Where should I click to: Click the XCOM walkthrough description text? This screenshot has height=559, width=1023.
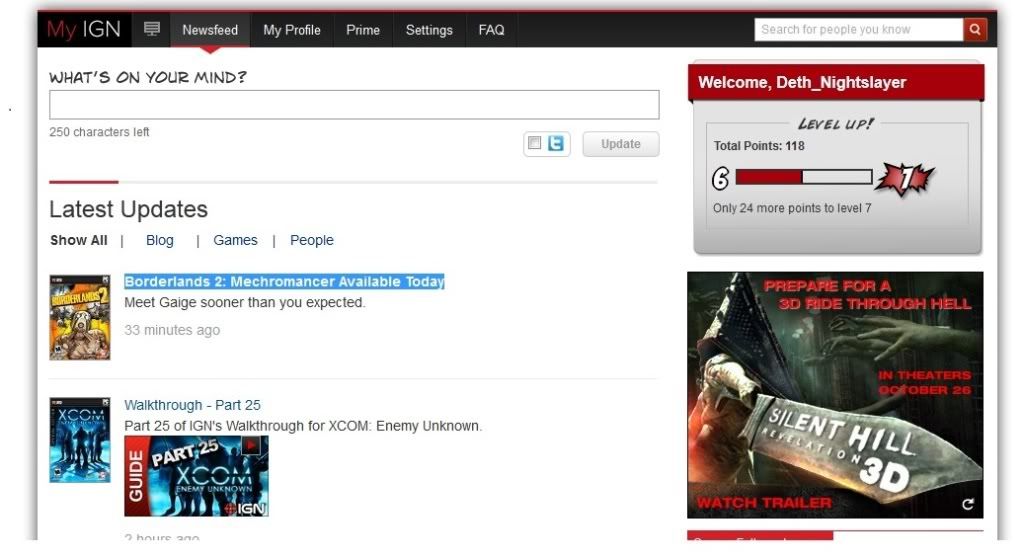303,426
